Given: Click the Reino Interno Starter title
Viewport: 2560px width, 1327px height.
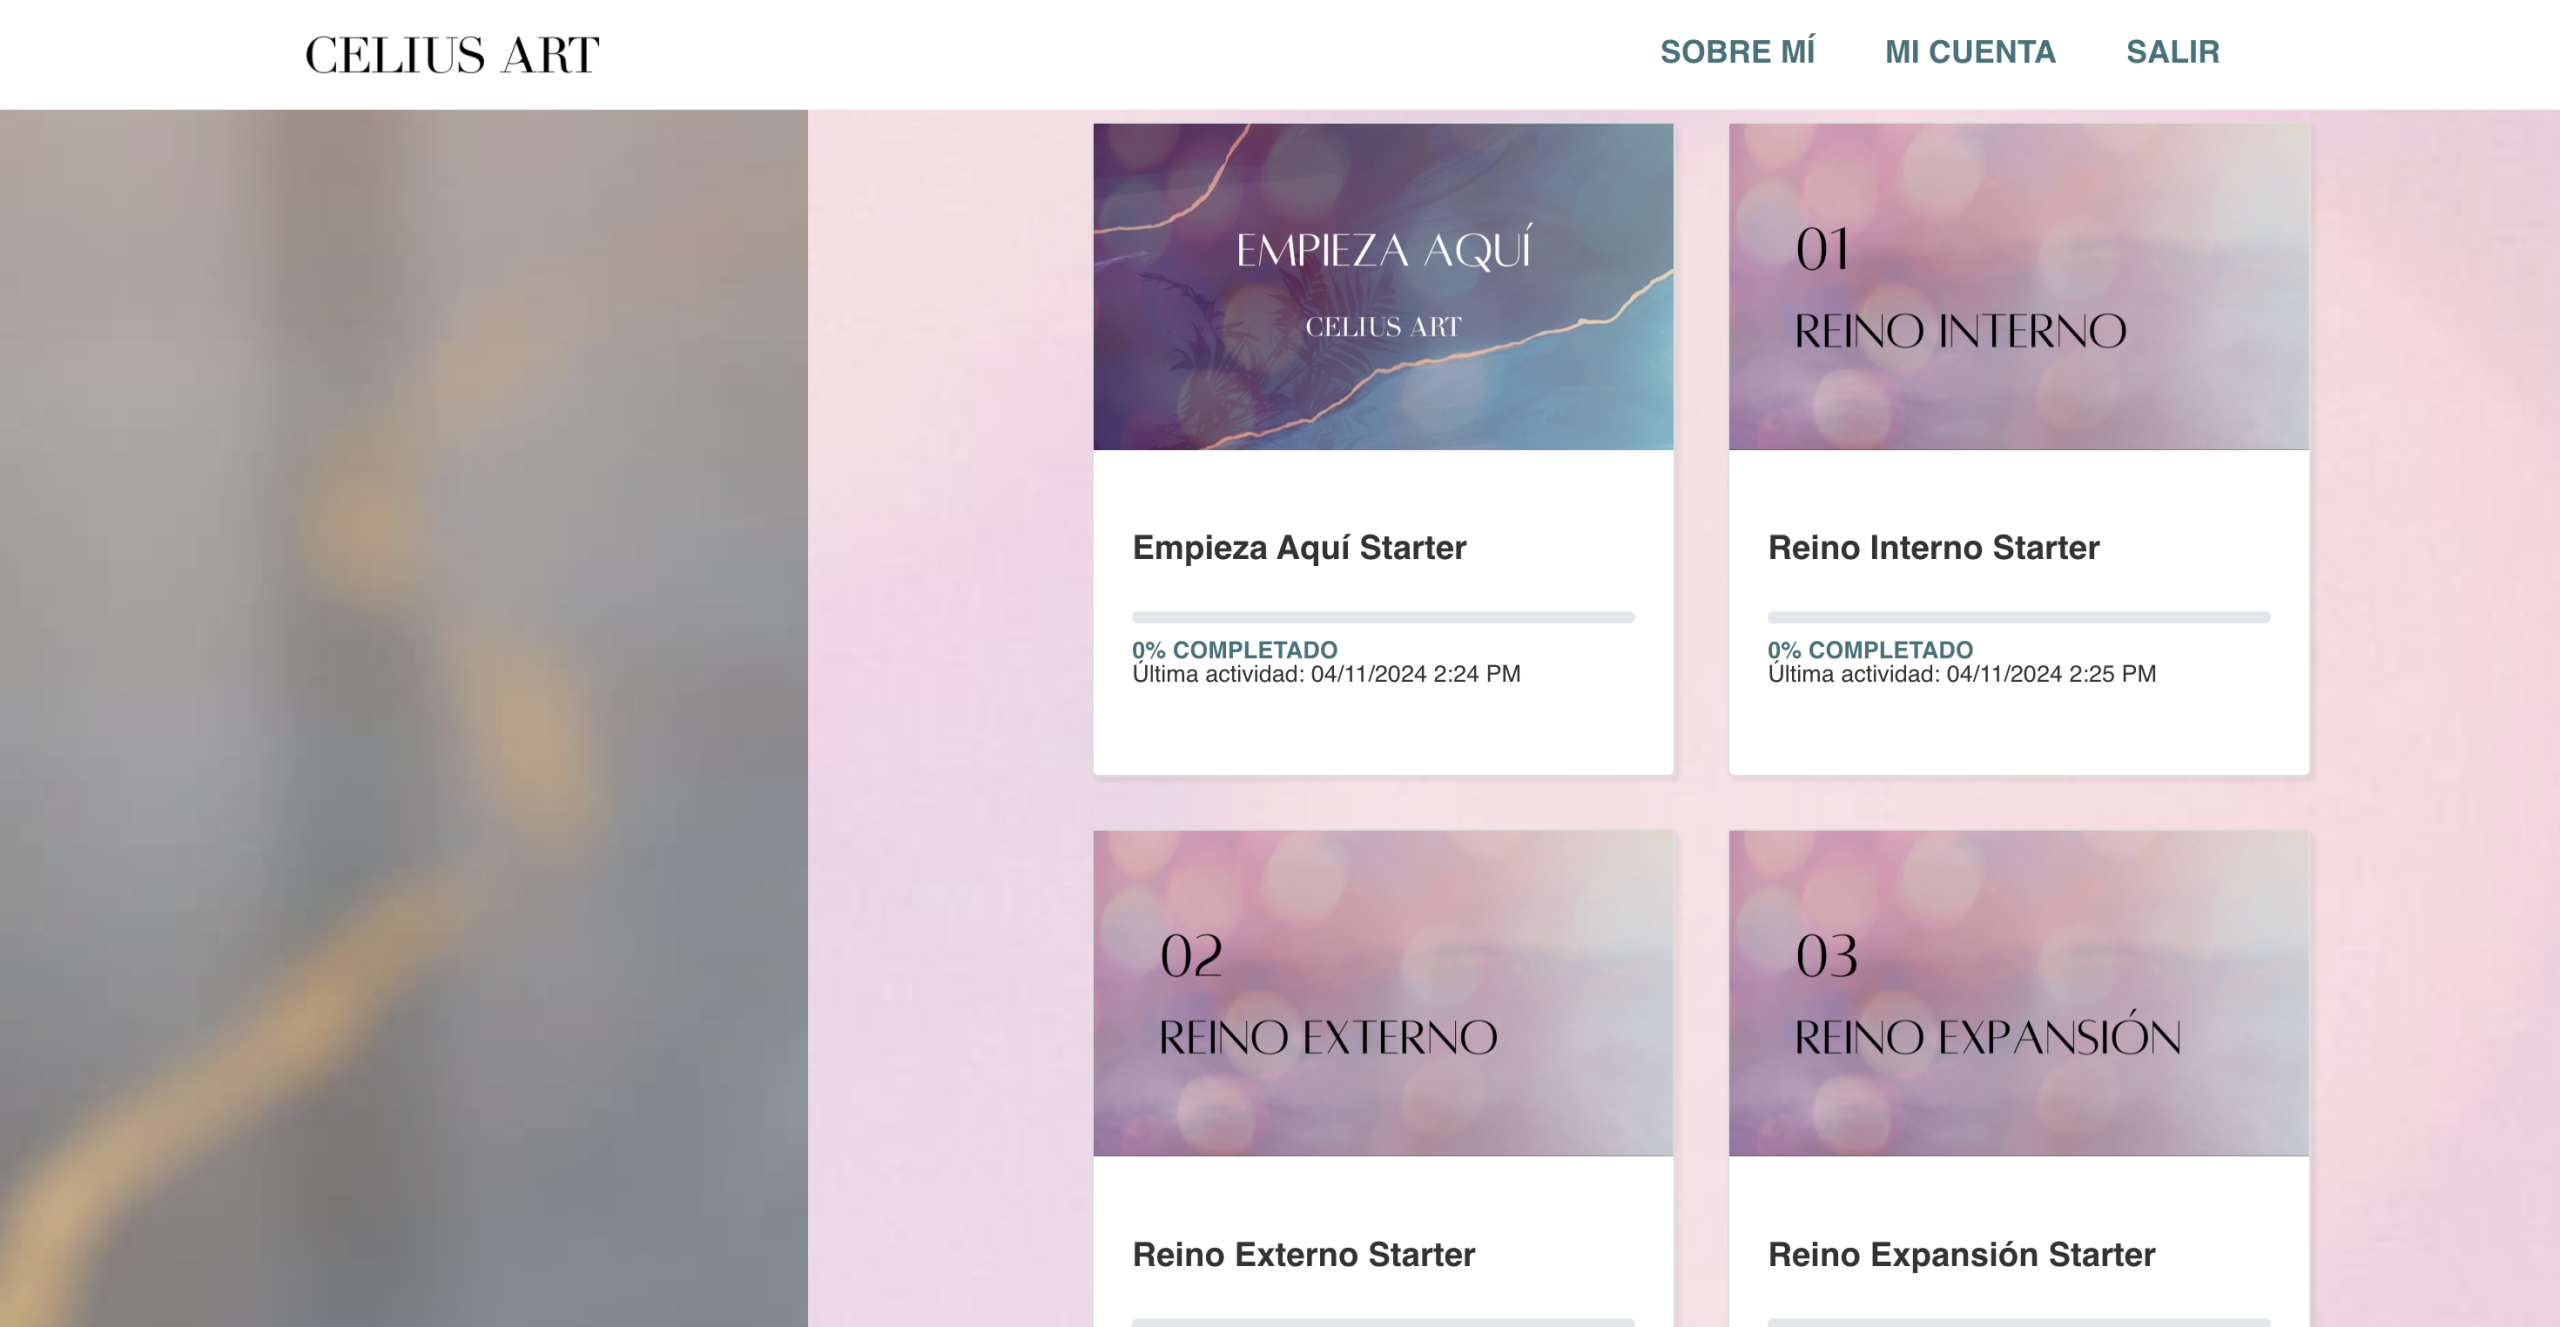Looking at the screenshot, I should (x=1933, y=548).
